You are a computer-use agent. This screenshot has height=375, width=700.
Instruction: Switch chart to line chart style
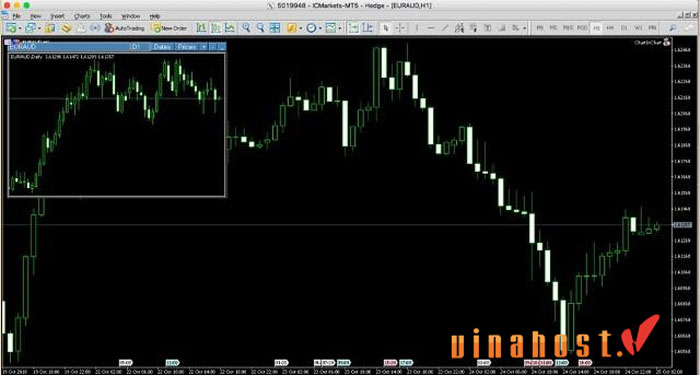tap(230, 28)
